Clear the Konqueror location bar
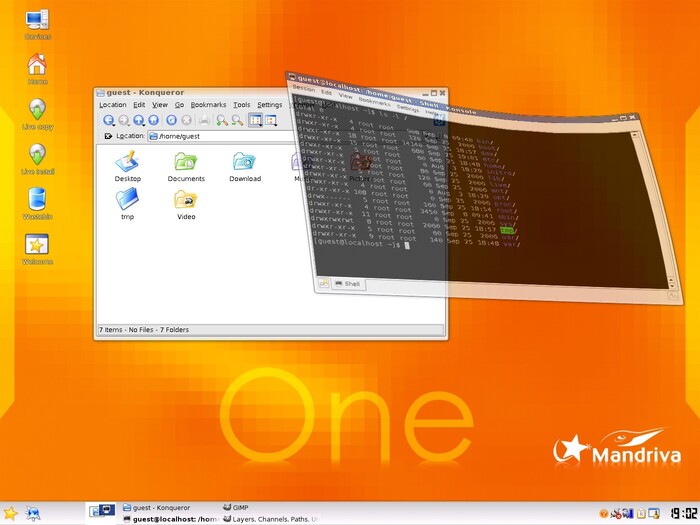The image size is (700, 525). 108,136
